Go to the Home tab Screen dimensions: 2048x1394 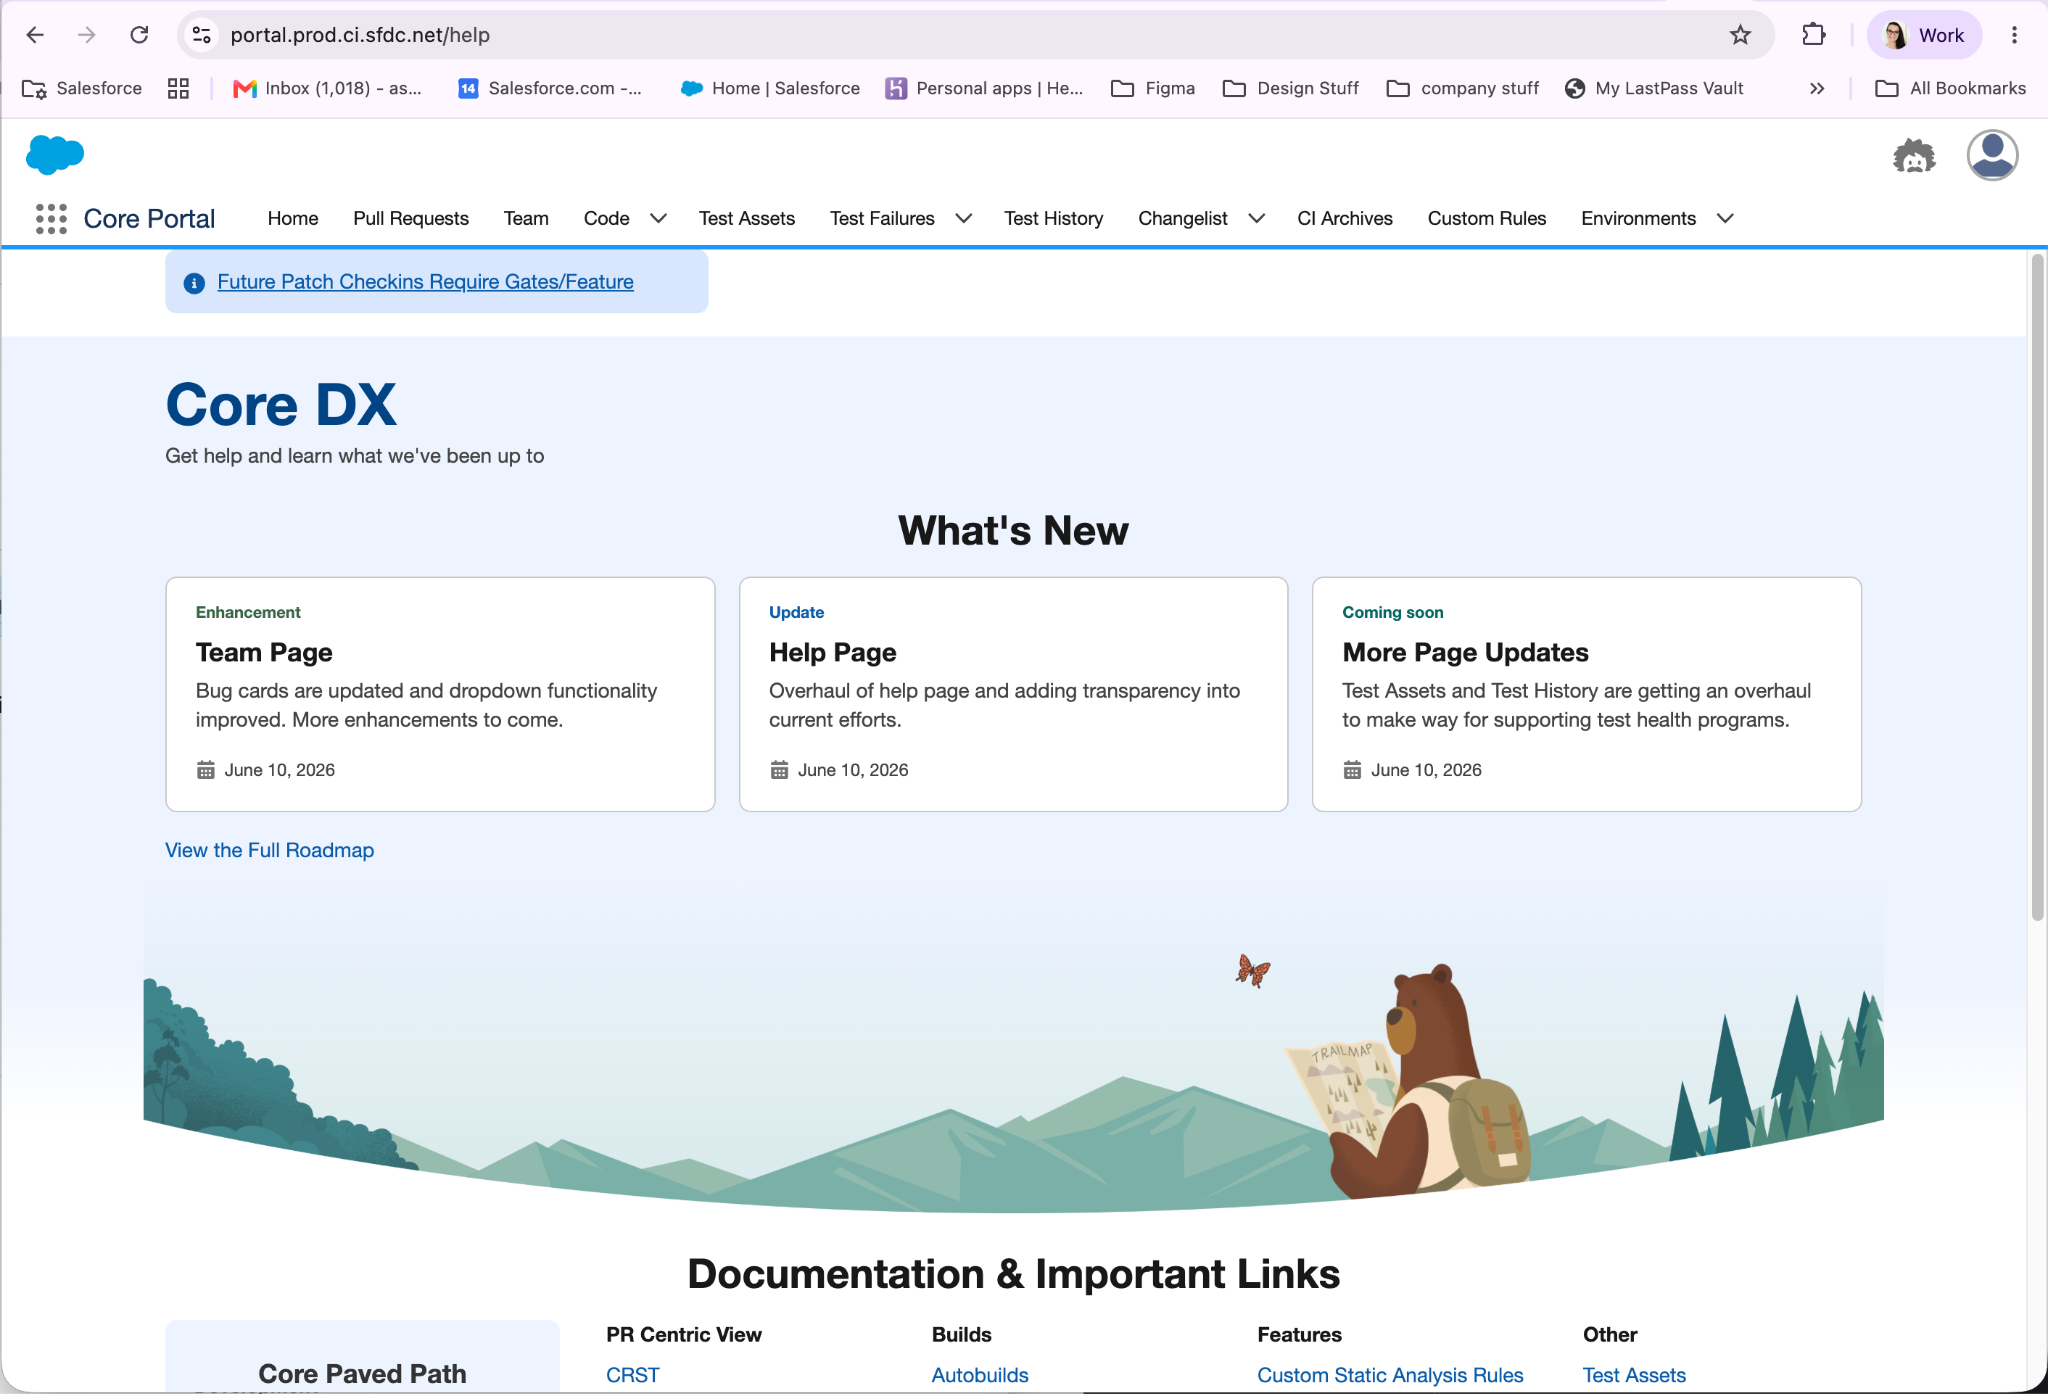pos(293,218)
